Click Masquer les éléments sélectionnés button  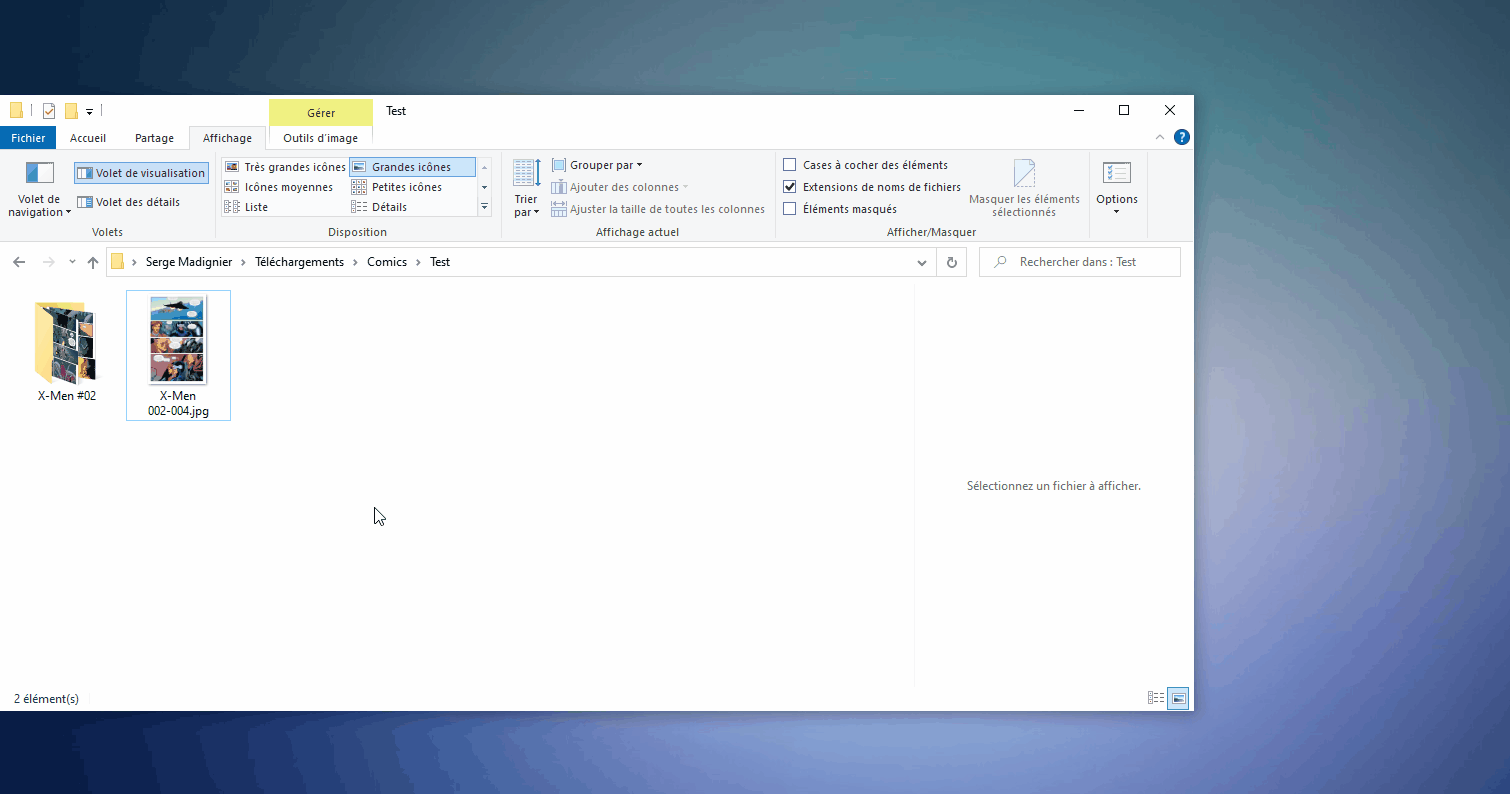[1024, 188]
